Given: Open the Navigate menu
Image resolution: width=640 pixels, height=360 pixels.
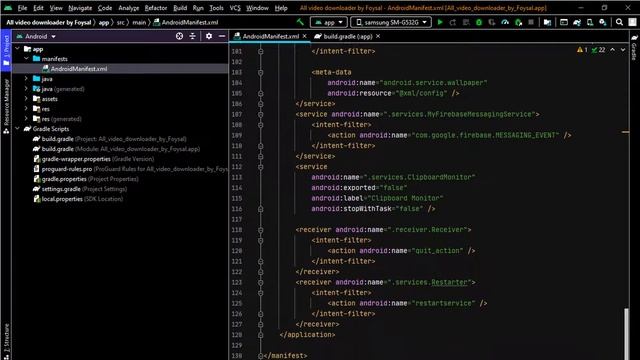Looking at the screenshot, I should coord(80,8).
